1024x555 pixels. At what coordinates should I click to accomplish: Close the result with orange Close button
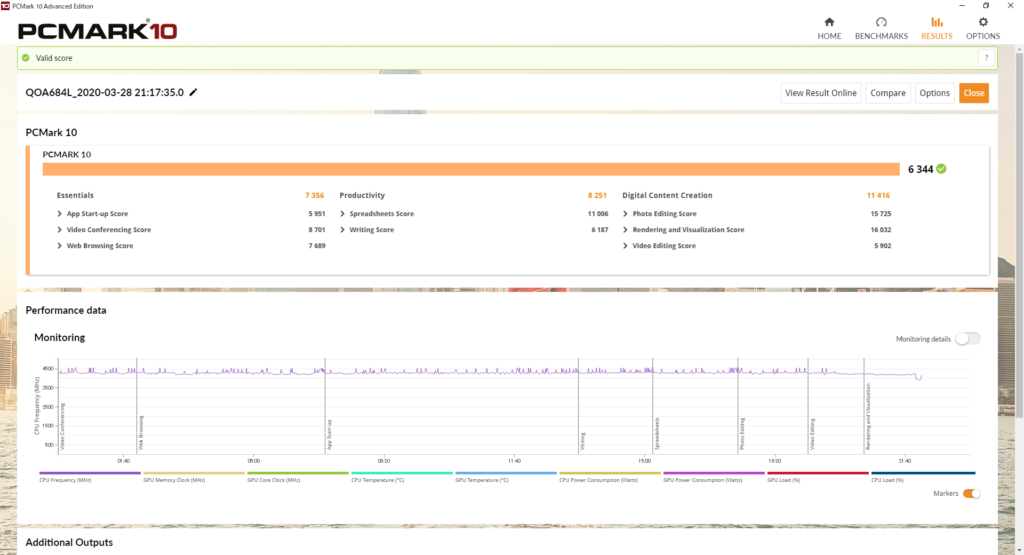pyautogui.click(x=974, y=93)
